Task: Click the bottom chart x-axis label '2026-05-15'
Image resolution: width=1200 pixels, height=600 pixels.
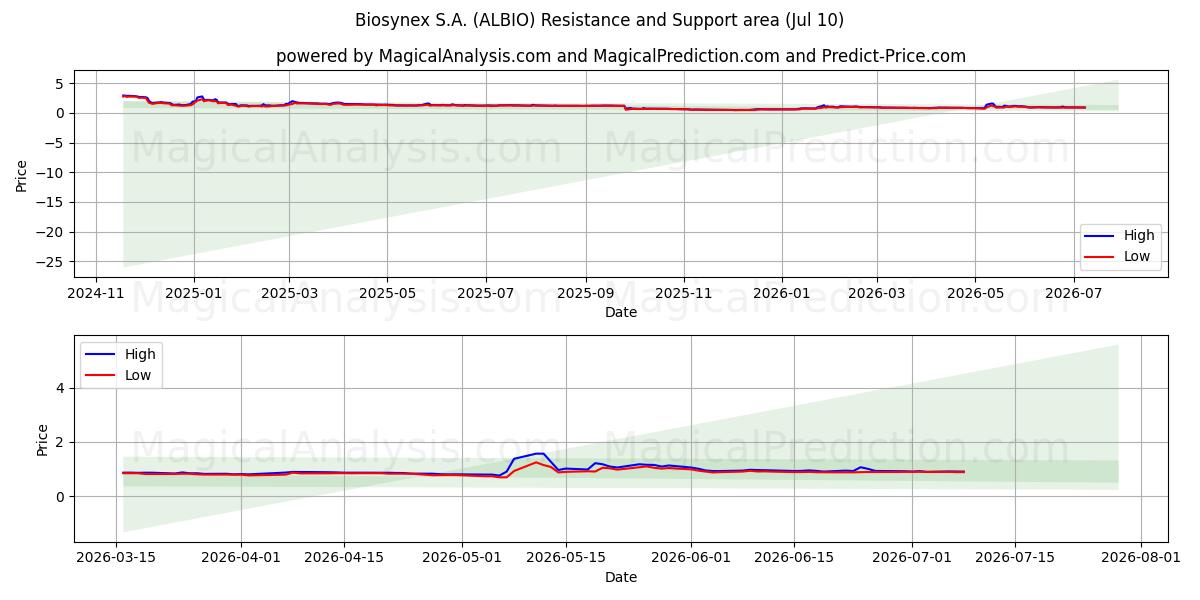Action: click(566, 559)
